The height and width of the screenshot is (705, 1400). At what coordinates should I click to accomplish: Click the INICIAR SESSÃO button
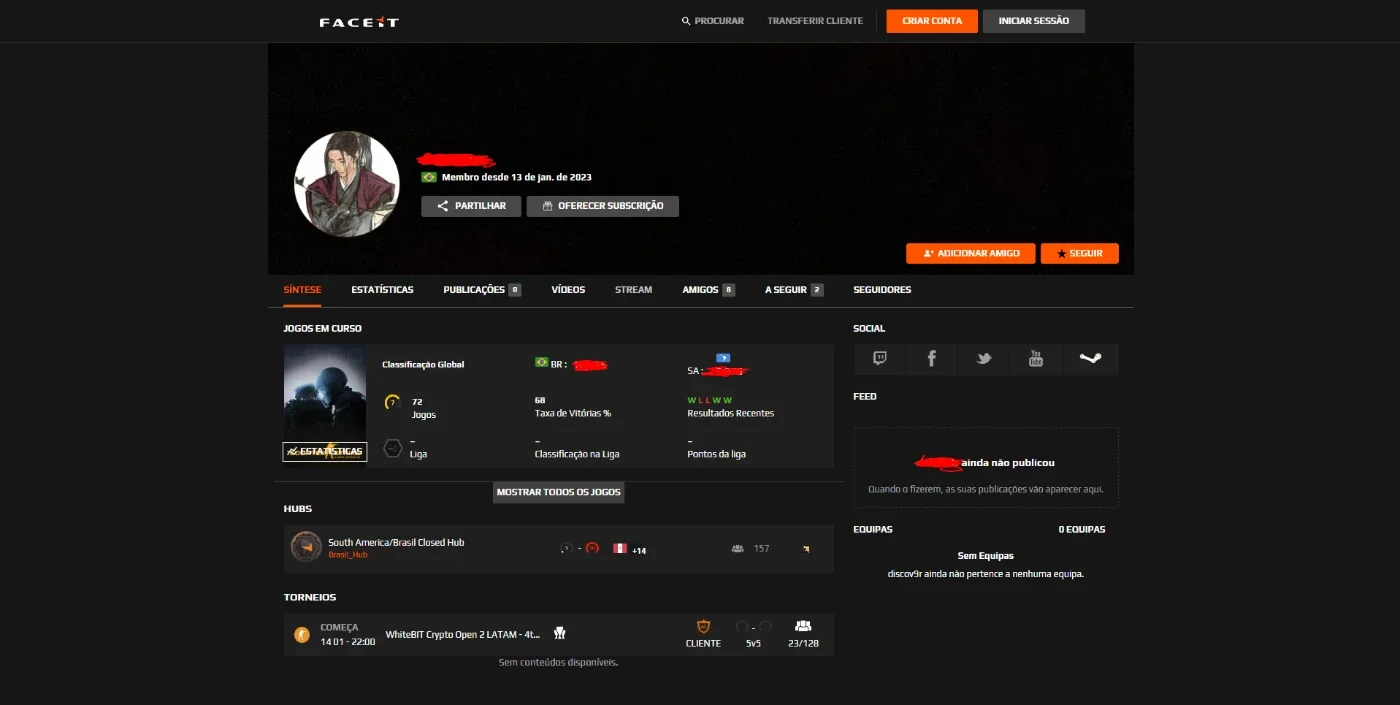coord(1034,21)
